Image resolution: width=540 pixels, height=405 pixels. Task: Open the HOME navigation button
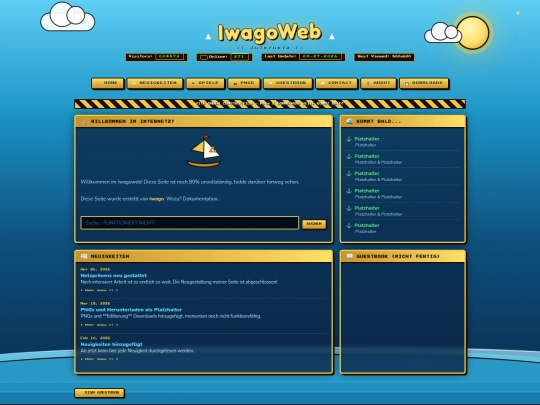point(108,83)
